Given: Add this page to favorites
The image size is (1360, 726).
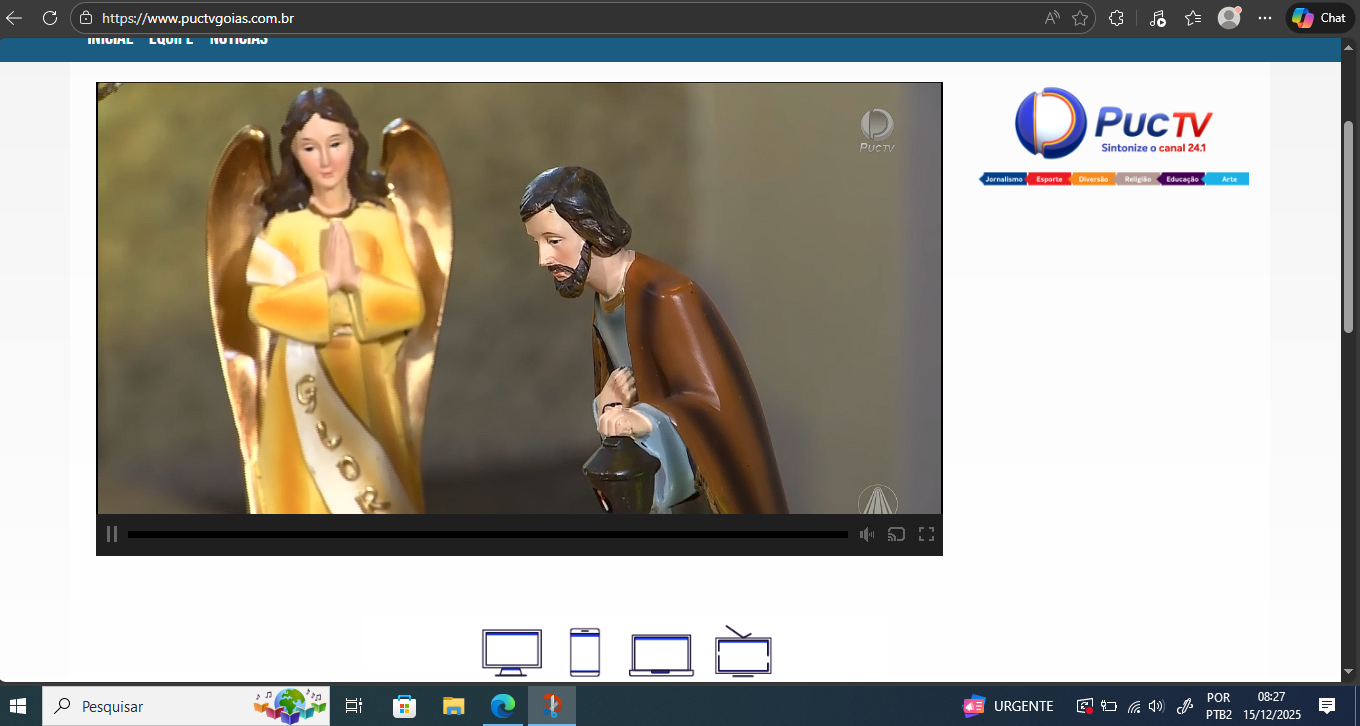Looking at the screenshot, I should pyautogui.click(x=1080, y=18).
